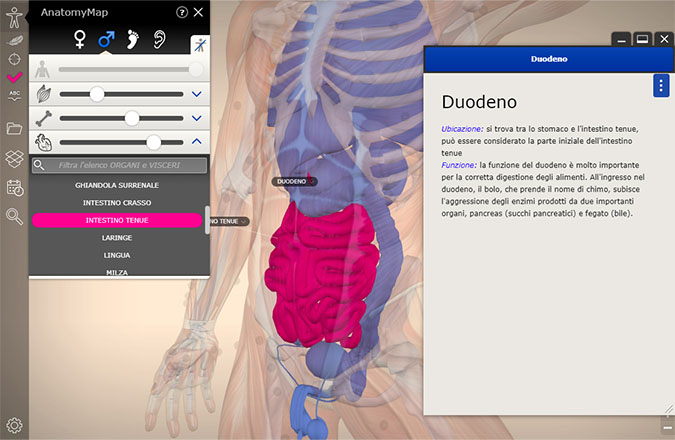Open the layers stack icon in sidebar

click(x=14, y=157)
